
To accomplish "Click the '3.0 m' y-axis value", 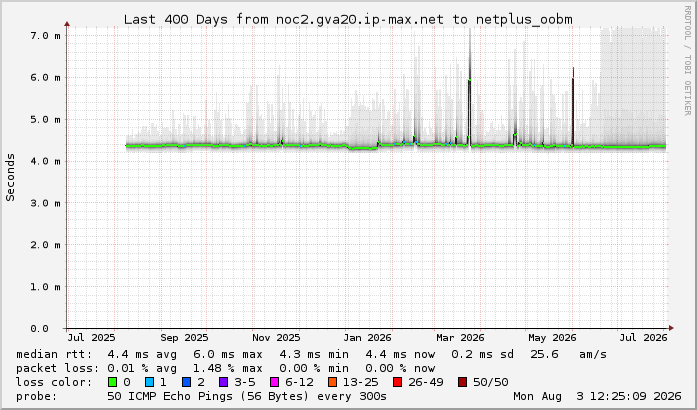I will tap(45, 203).
